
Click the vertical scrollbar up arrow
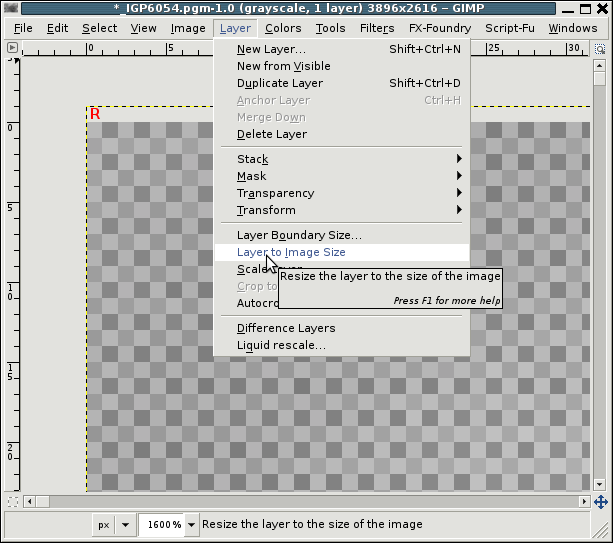point(599,66)
